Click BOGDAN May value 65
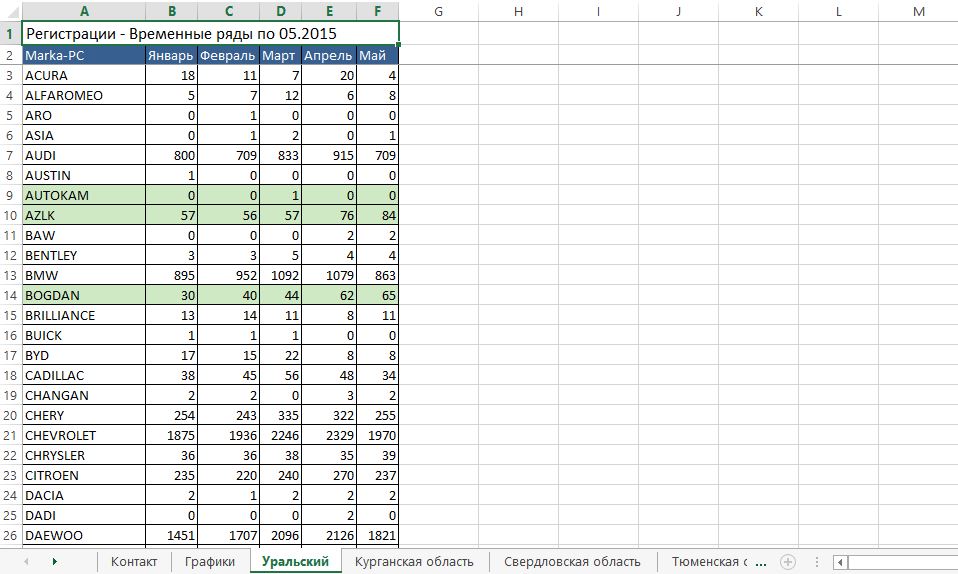This screenshot has height=574, width=958. tap(378, 295)
